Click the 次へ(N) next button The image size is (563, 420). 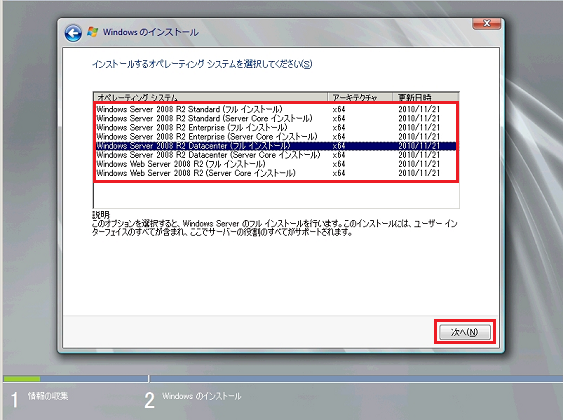pyautogui.click(x=465, y=332)
